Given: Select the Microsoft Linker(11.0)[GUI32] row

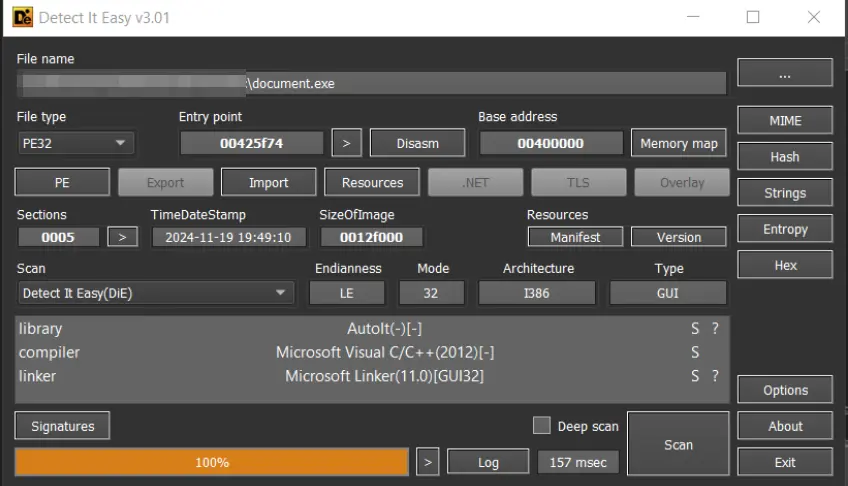Looking at the screenshot, I should pyautogui.click(x=372, y=376).
